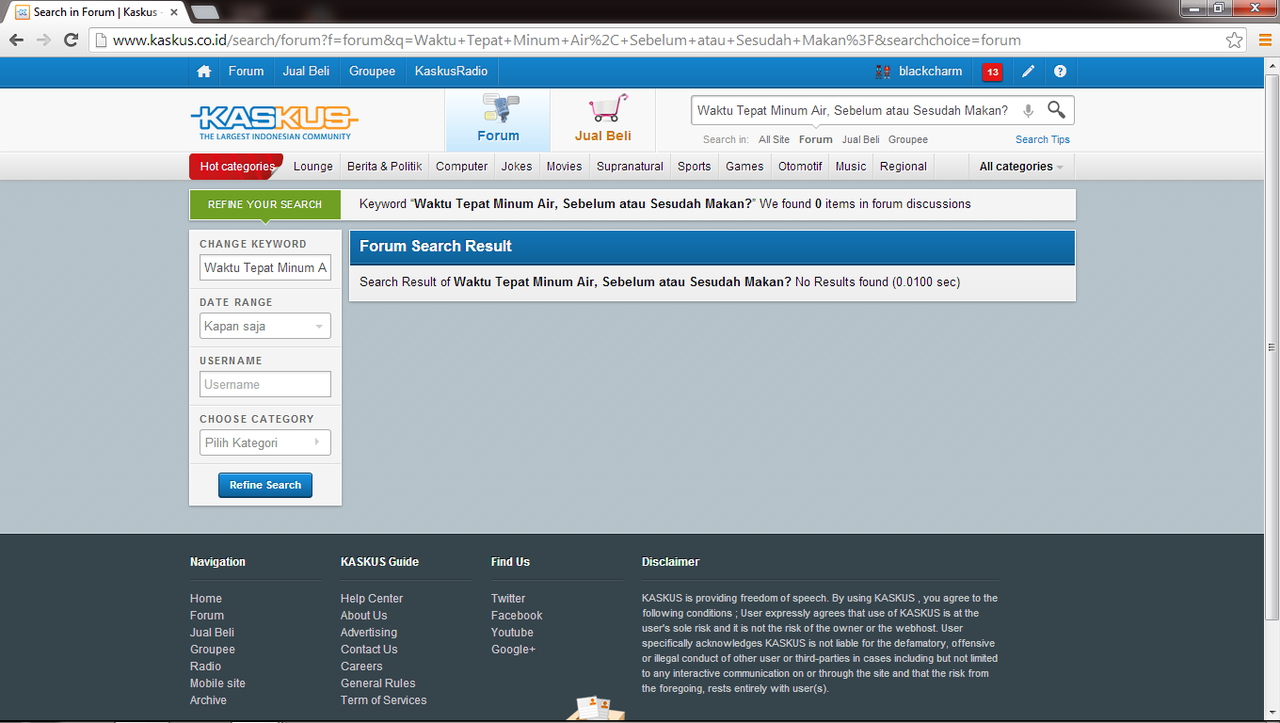Open the Search Tips link

click(1043, 140)
